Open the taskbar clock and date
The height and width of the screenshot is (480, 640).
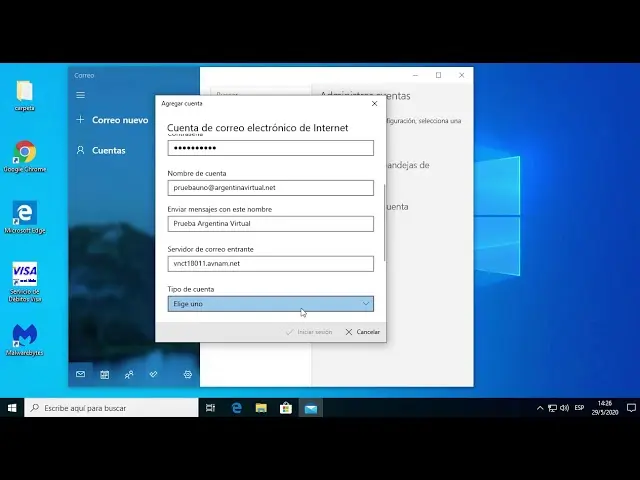coord(605,408)
